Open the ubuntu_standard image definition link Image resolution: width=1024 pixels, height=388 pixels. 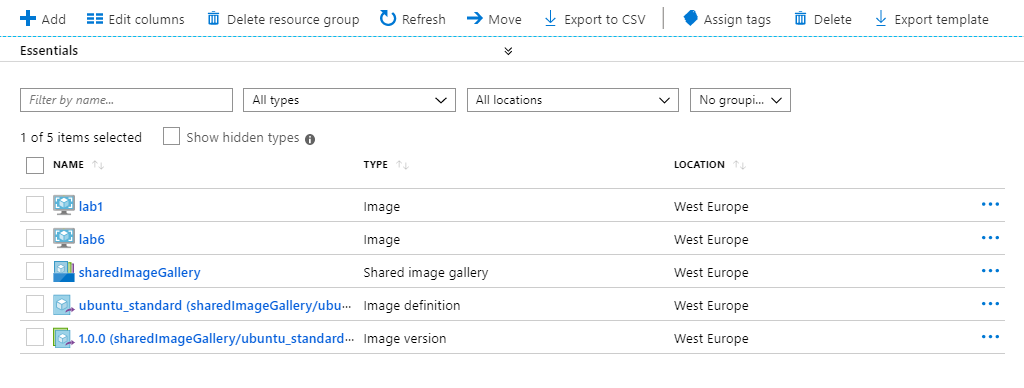(216, 306)
